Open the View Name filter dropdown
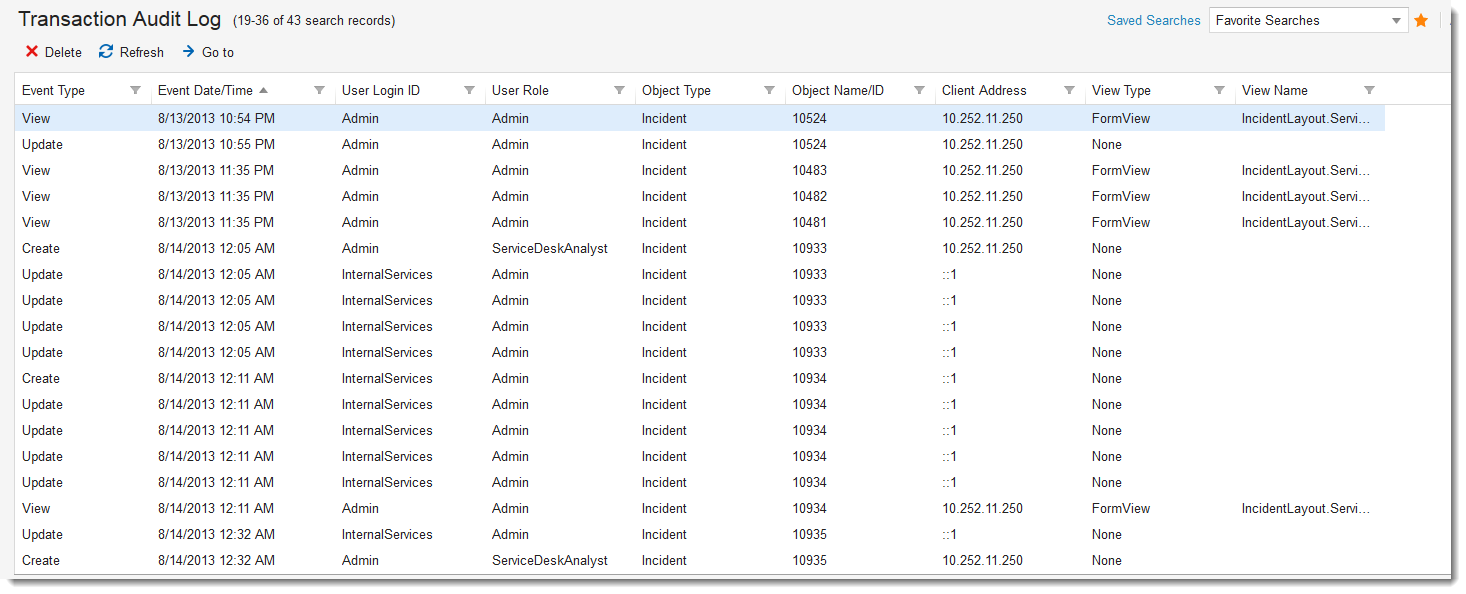 1369,90
